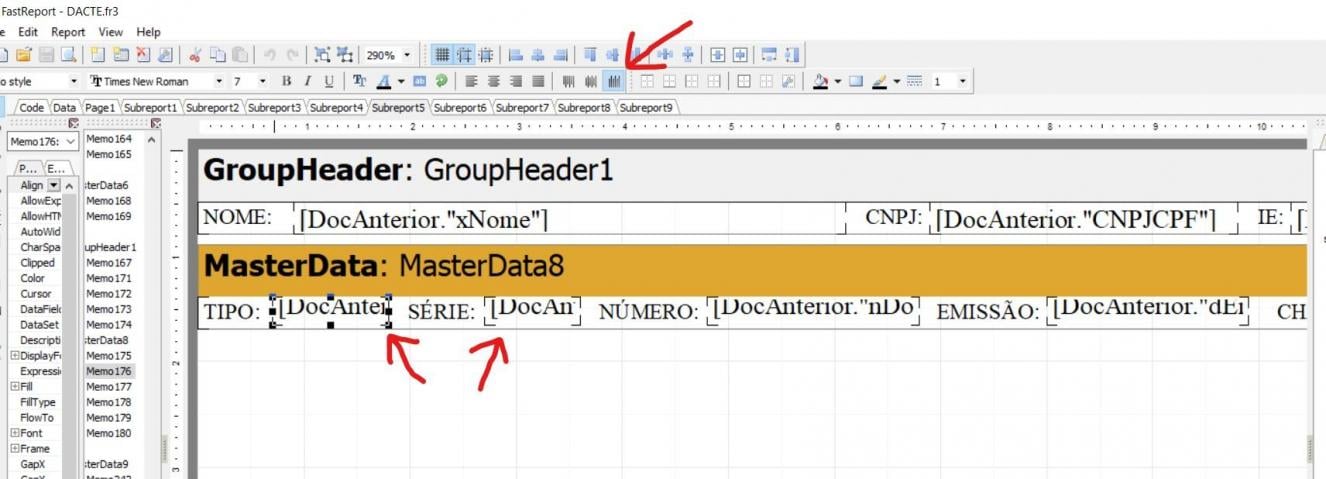This screenshot has height=479, width=1326.
Task: Open Times New Roman font dropdown
Action: coord(219,81)
